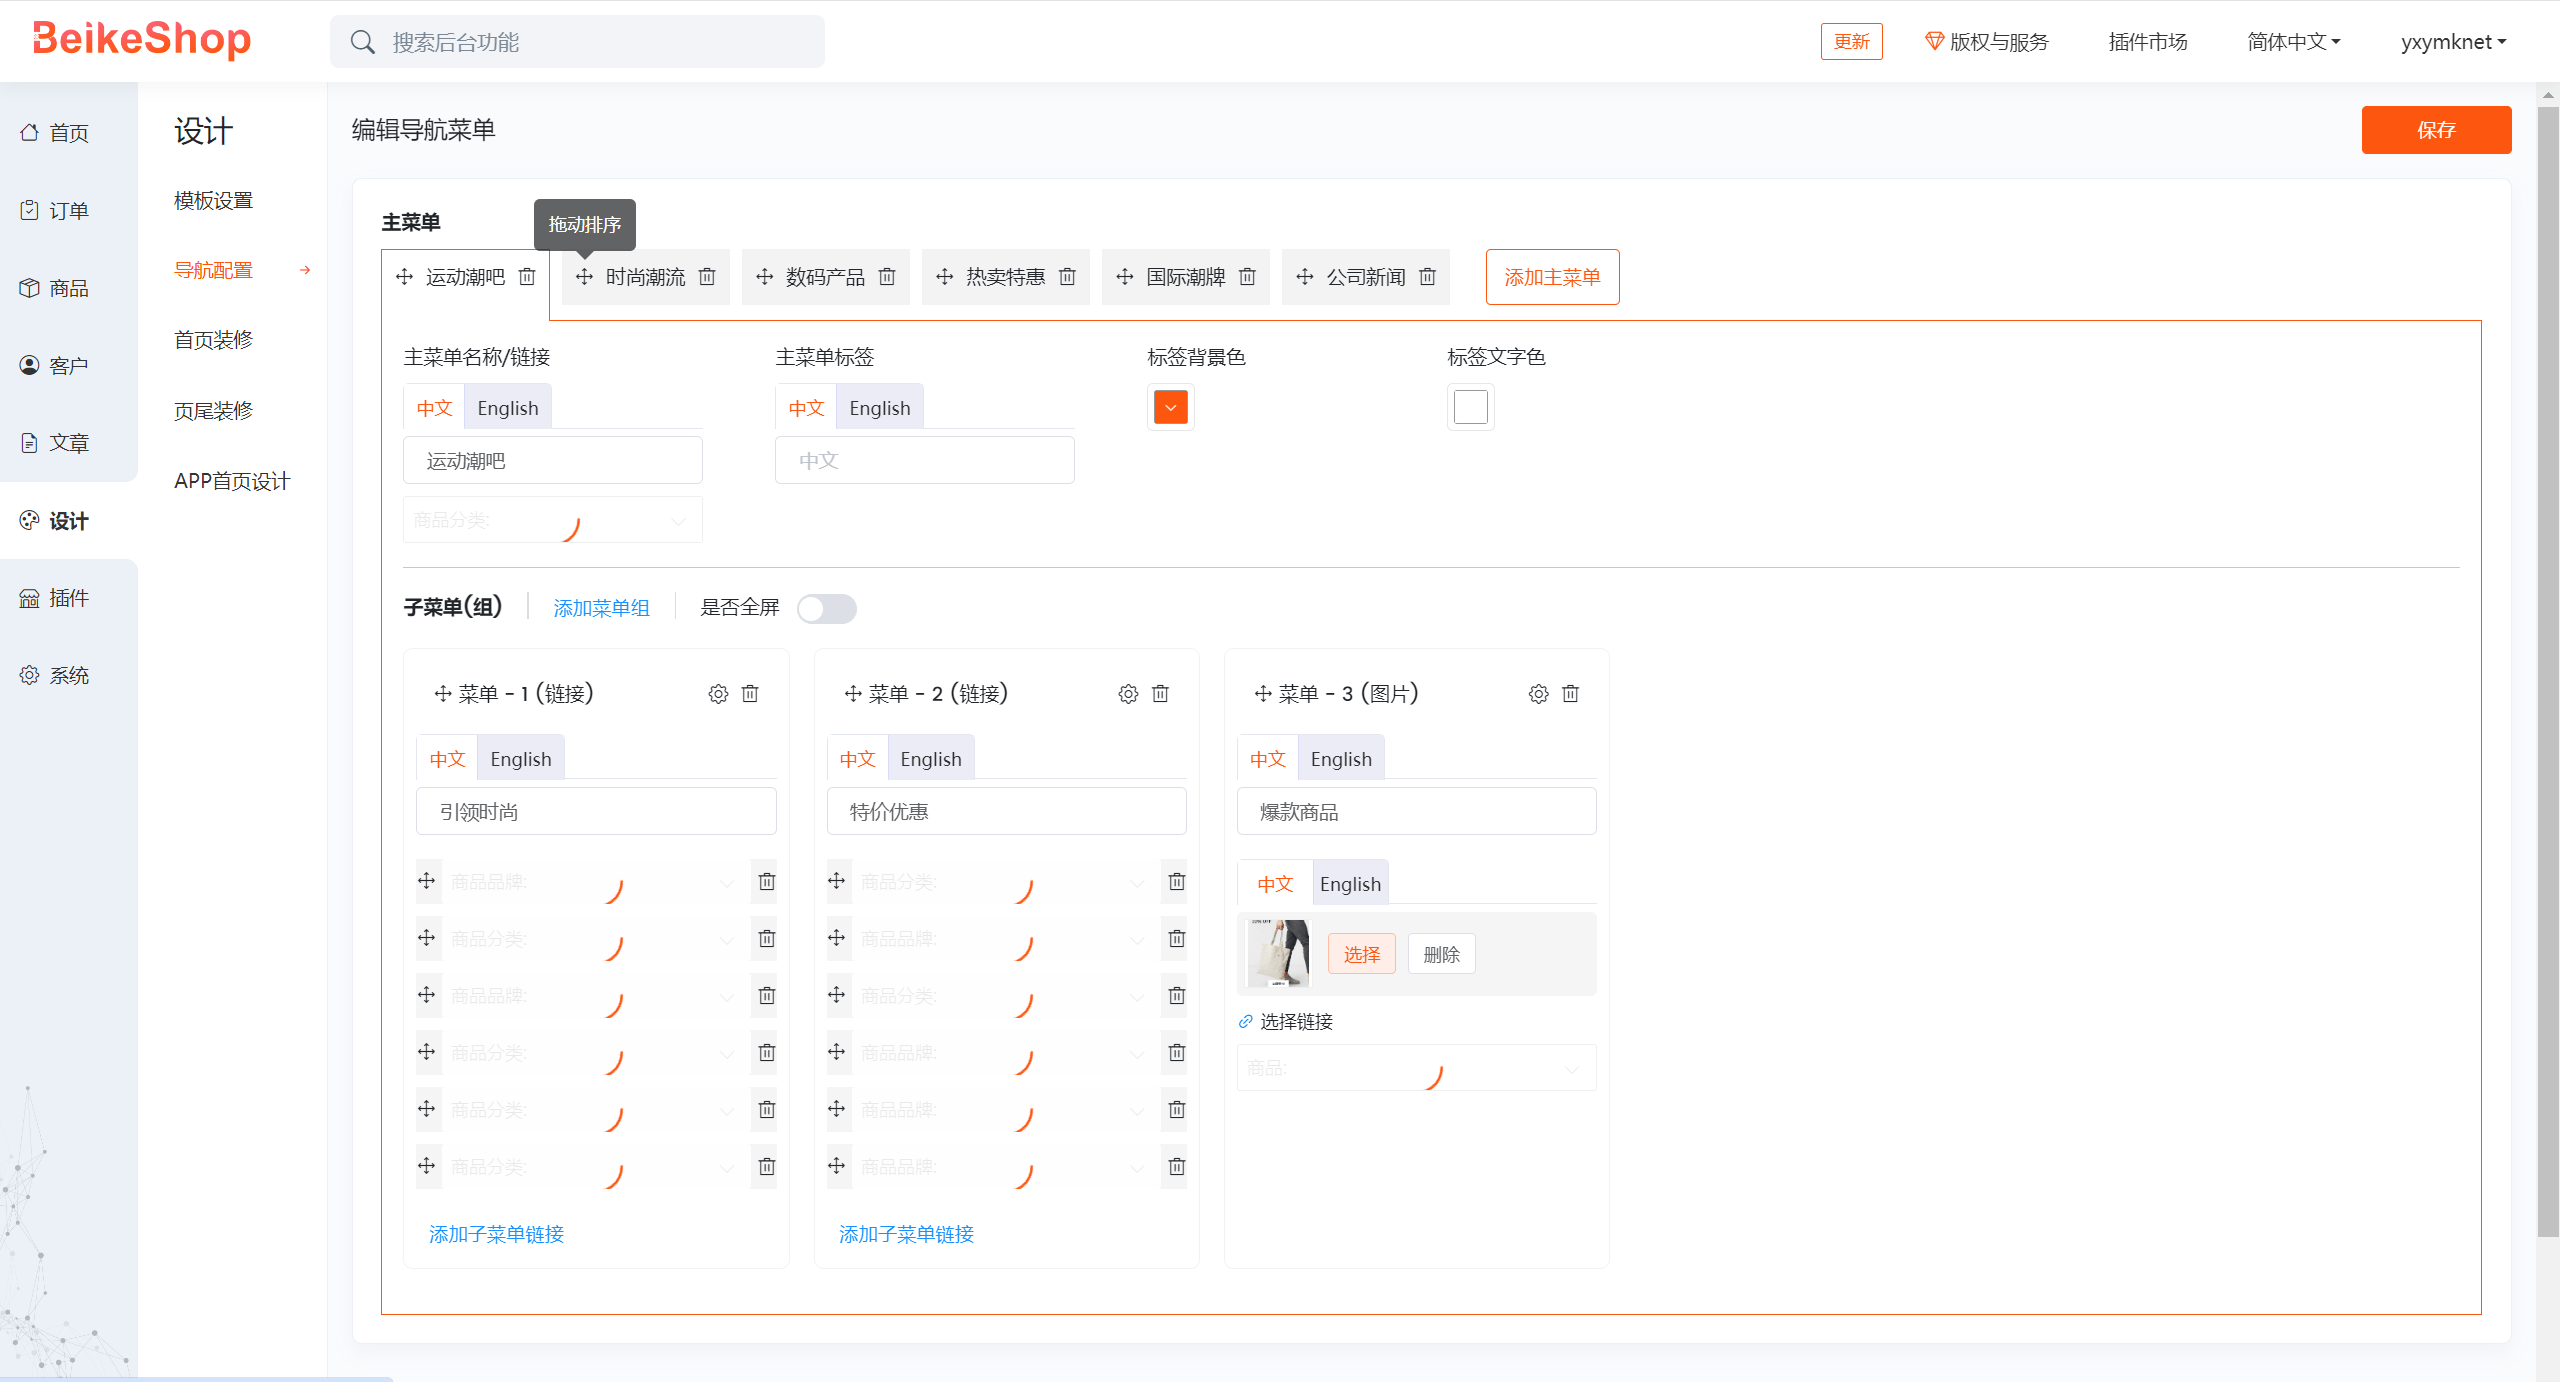Click drag handle icon of 时尚潮流 menu
This screenshot has height=1382, width=2560.
click(585, 277)
